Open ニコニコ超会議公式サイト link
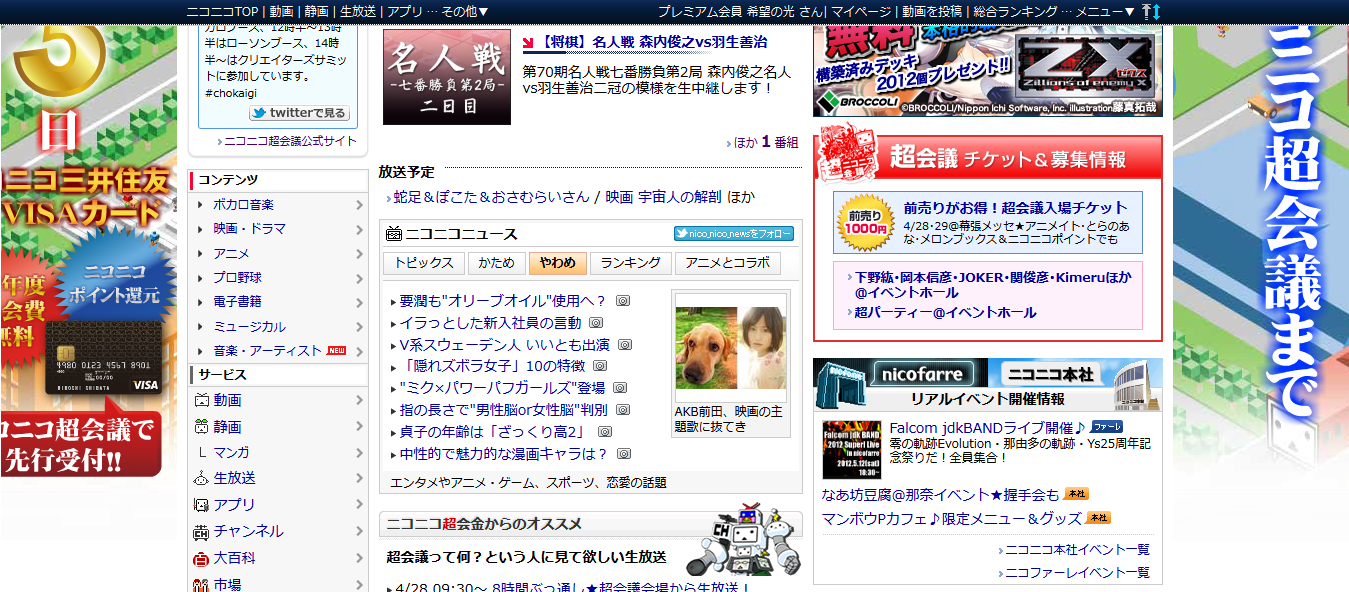Viewport: 1349px width, 592px height. (290, 141)
